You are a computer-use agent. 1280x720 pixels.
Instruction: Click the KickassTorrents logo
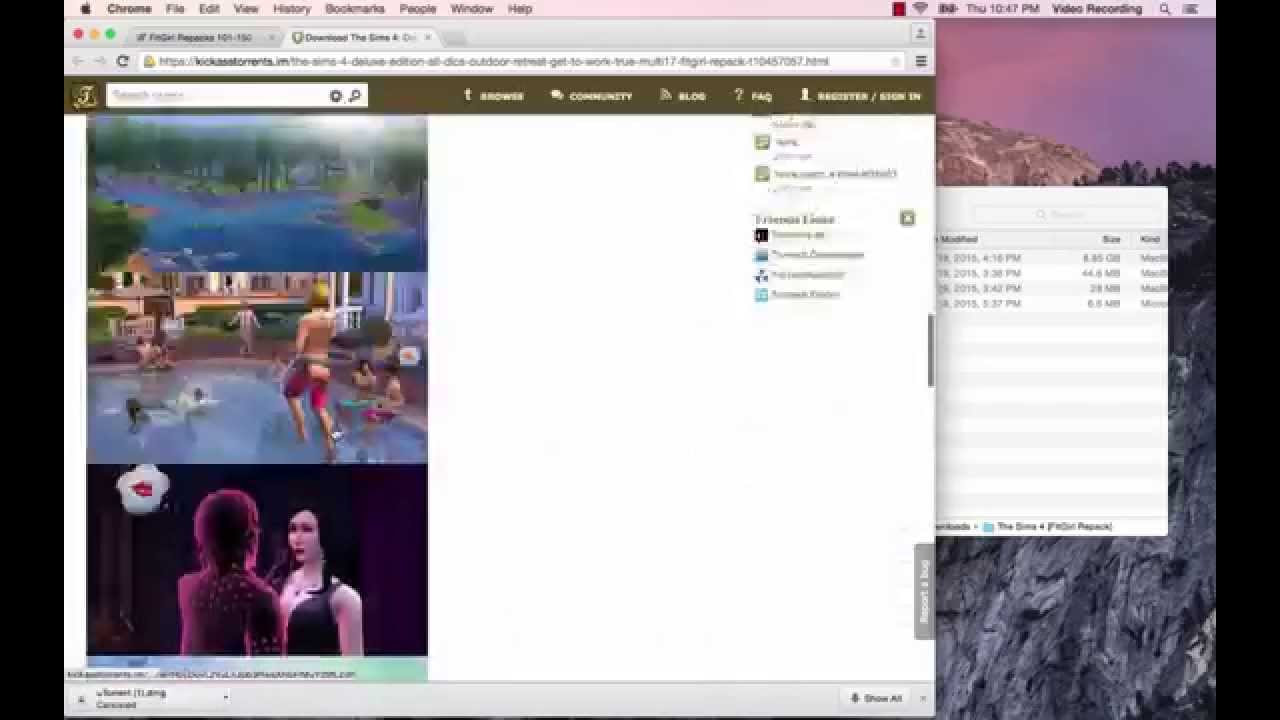pyautogui.click(x=84, y=96)
